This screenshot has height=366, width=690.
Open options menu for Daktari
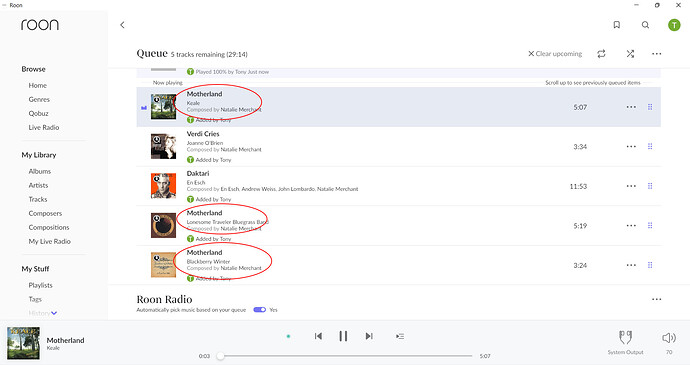tap(631, 186)
